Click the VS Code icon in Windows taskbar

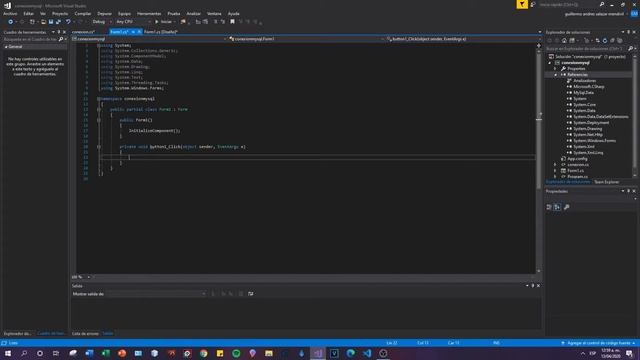click(x=367, y=353)
